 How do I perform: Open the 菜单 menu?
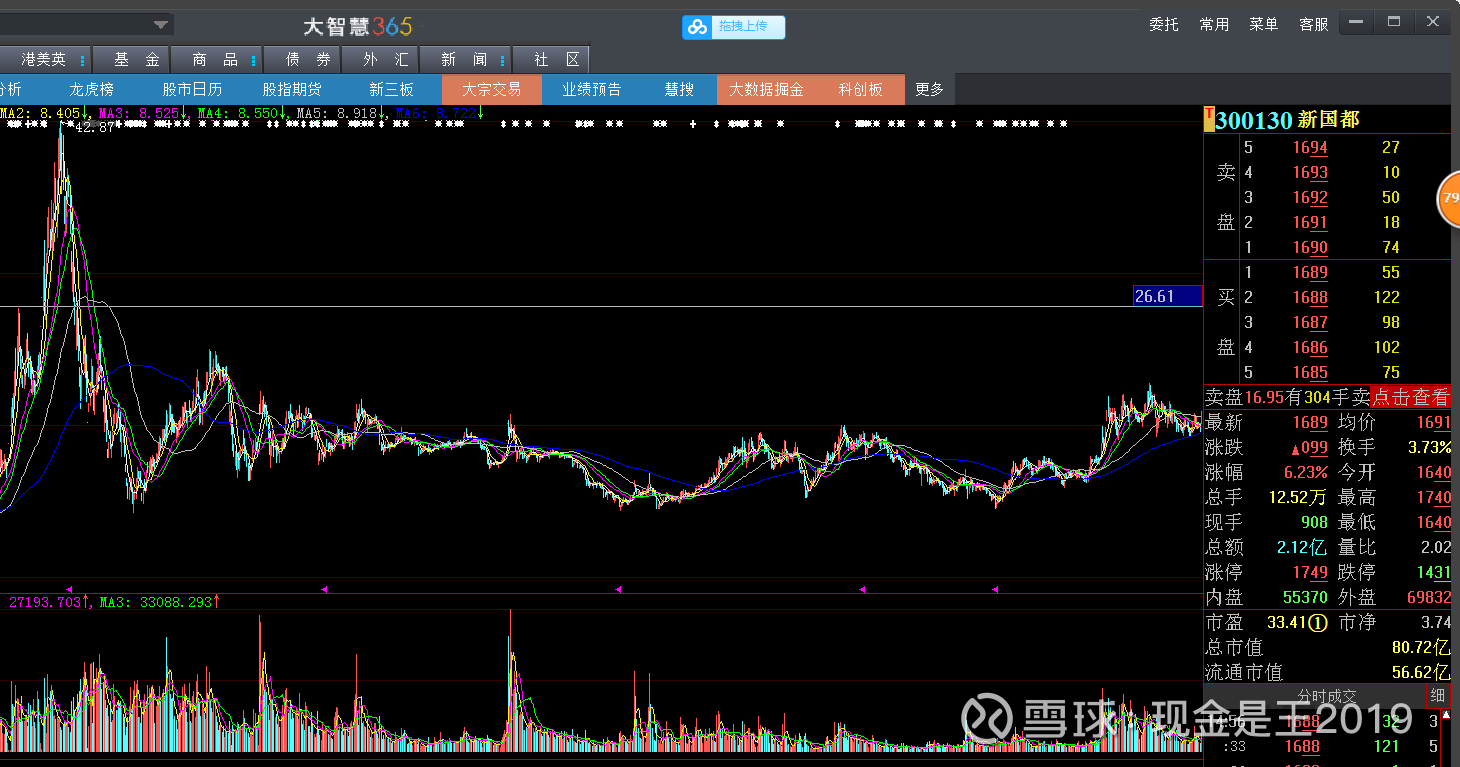coord(1264,24)
